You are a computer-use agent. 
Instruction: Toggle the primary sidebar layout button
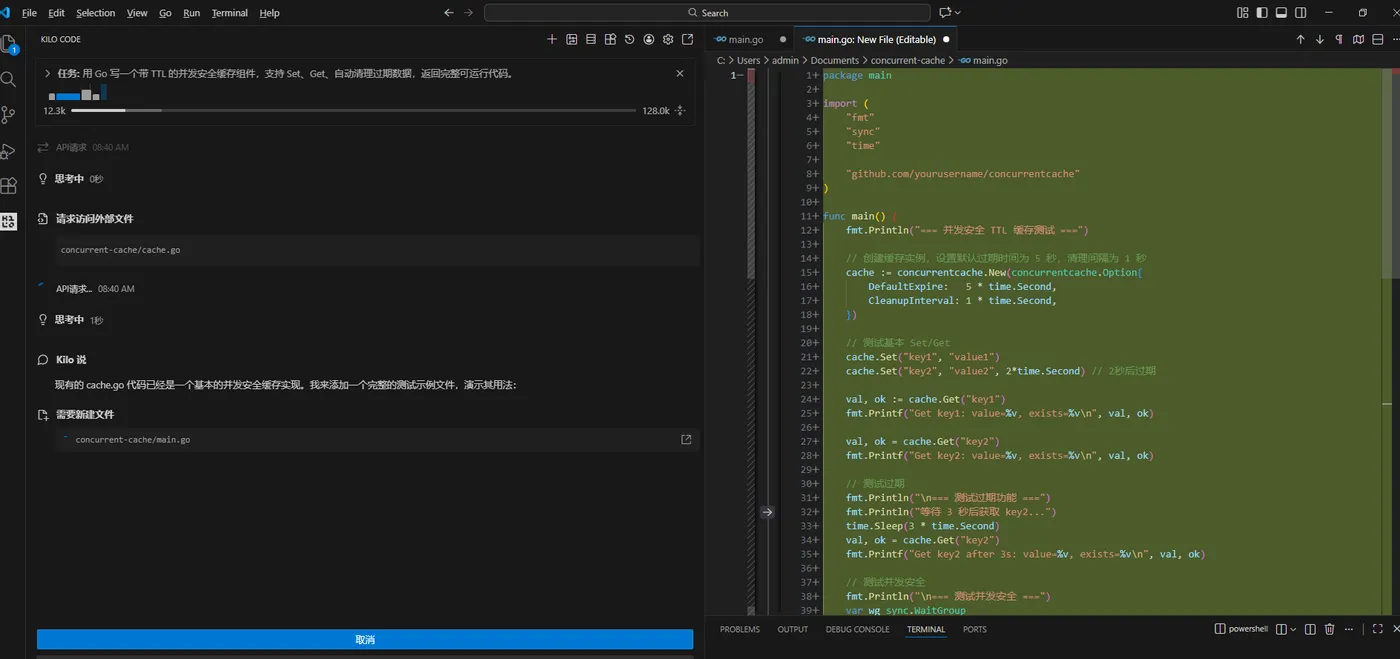tap(1262, 13)
